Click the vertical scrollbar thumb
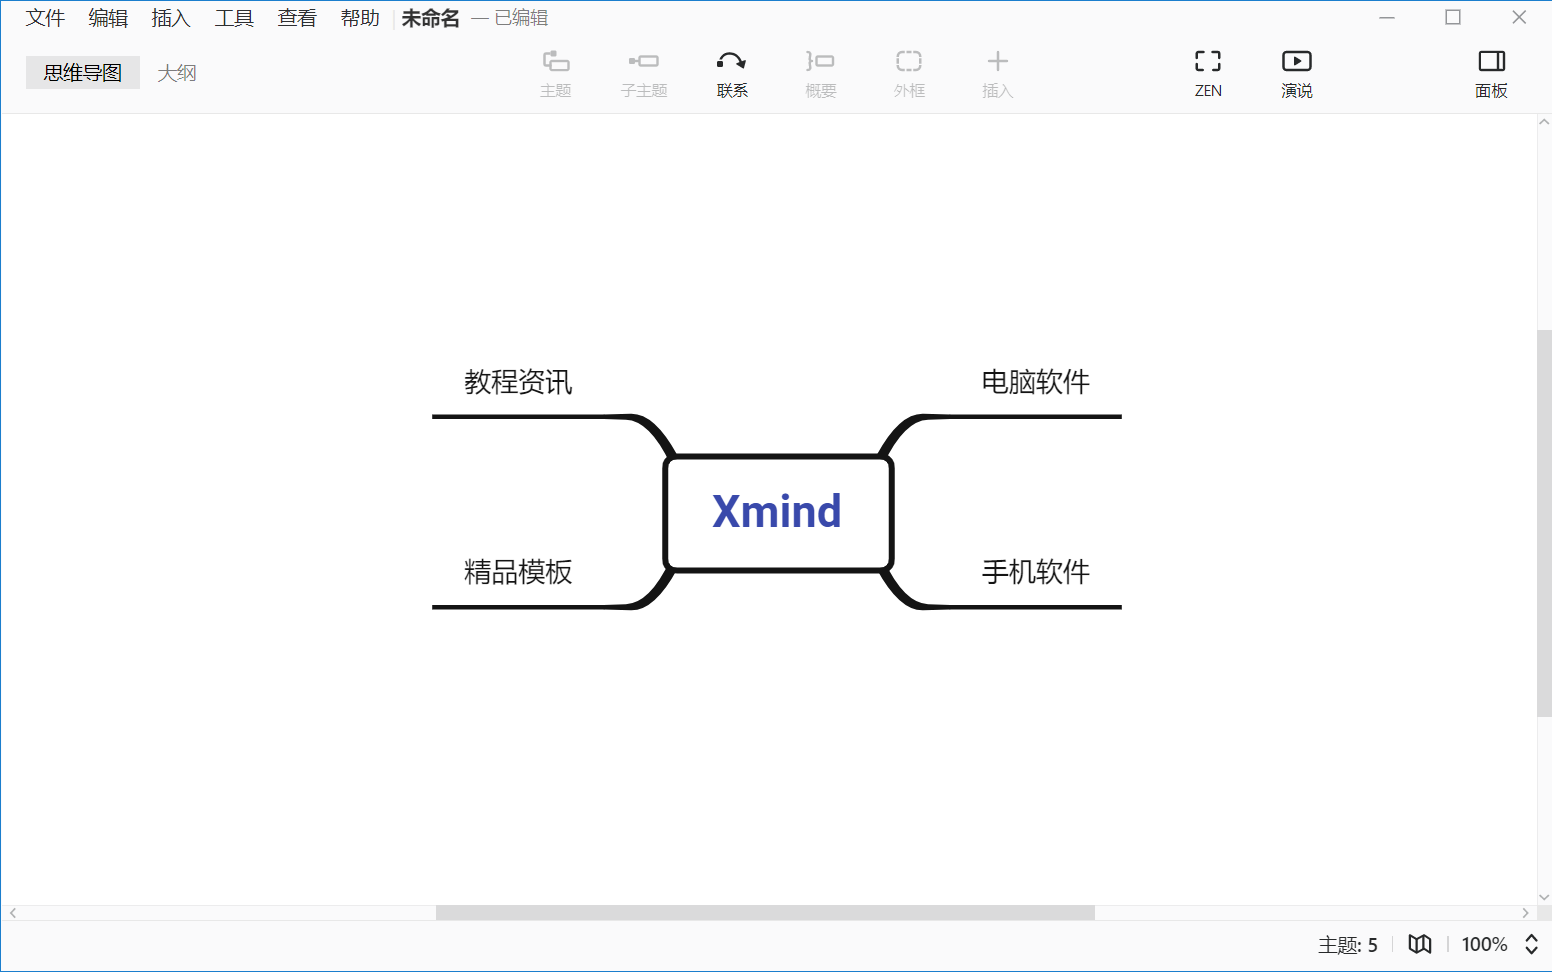 click(x=1544, y=523)
